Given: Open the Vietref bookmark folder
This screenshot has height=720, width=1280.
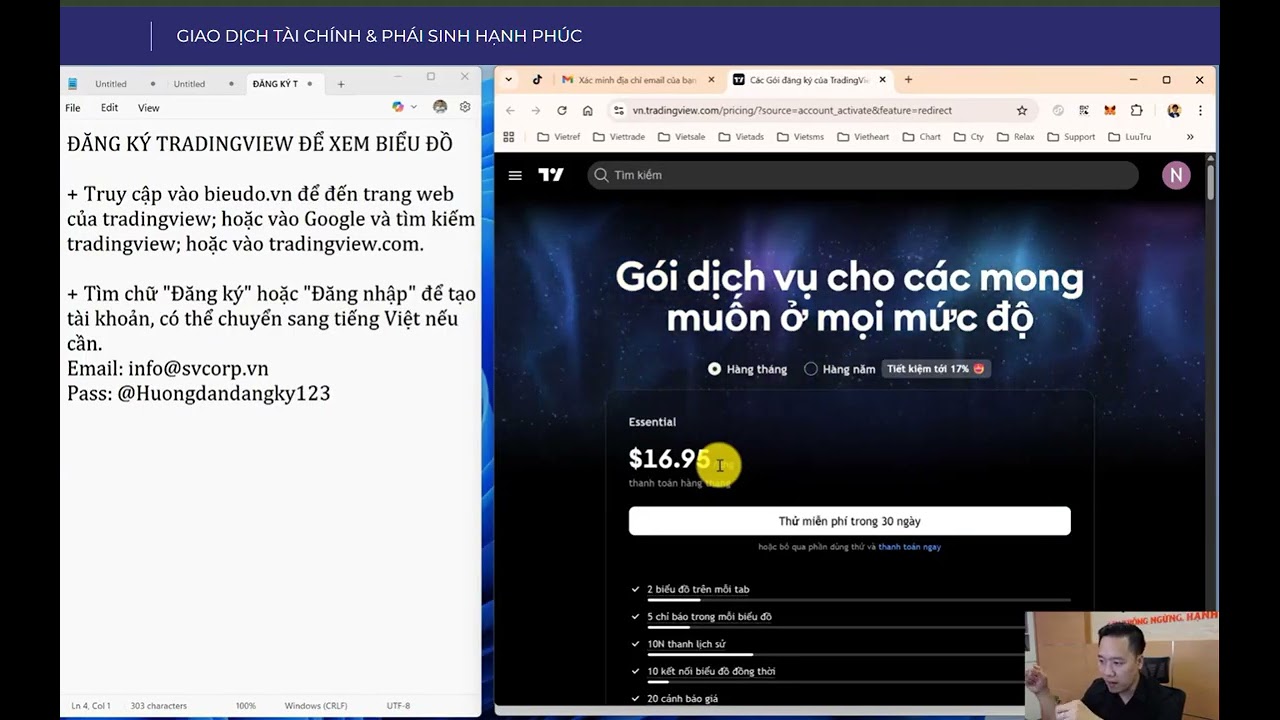Looking at the screenshot, I should (x=558, y=137).
